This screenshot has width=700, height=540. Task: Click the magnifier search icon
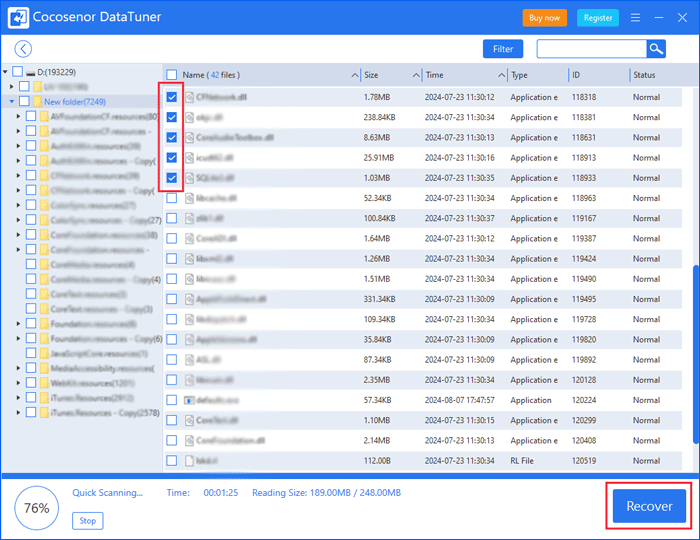(656, 49)
